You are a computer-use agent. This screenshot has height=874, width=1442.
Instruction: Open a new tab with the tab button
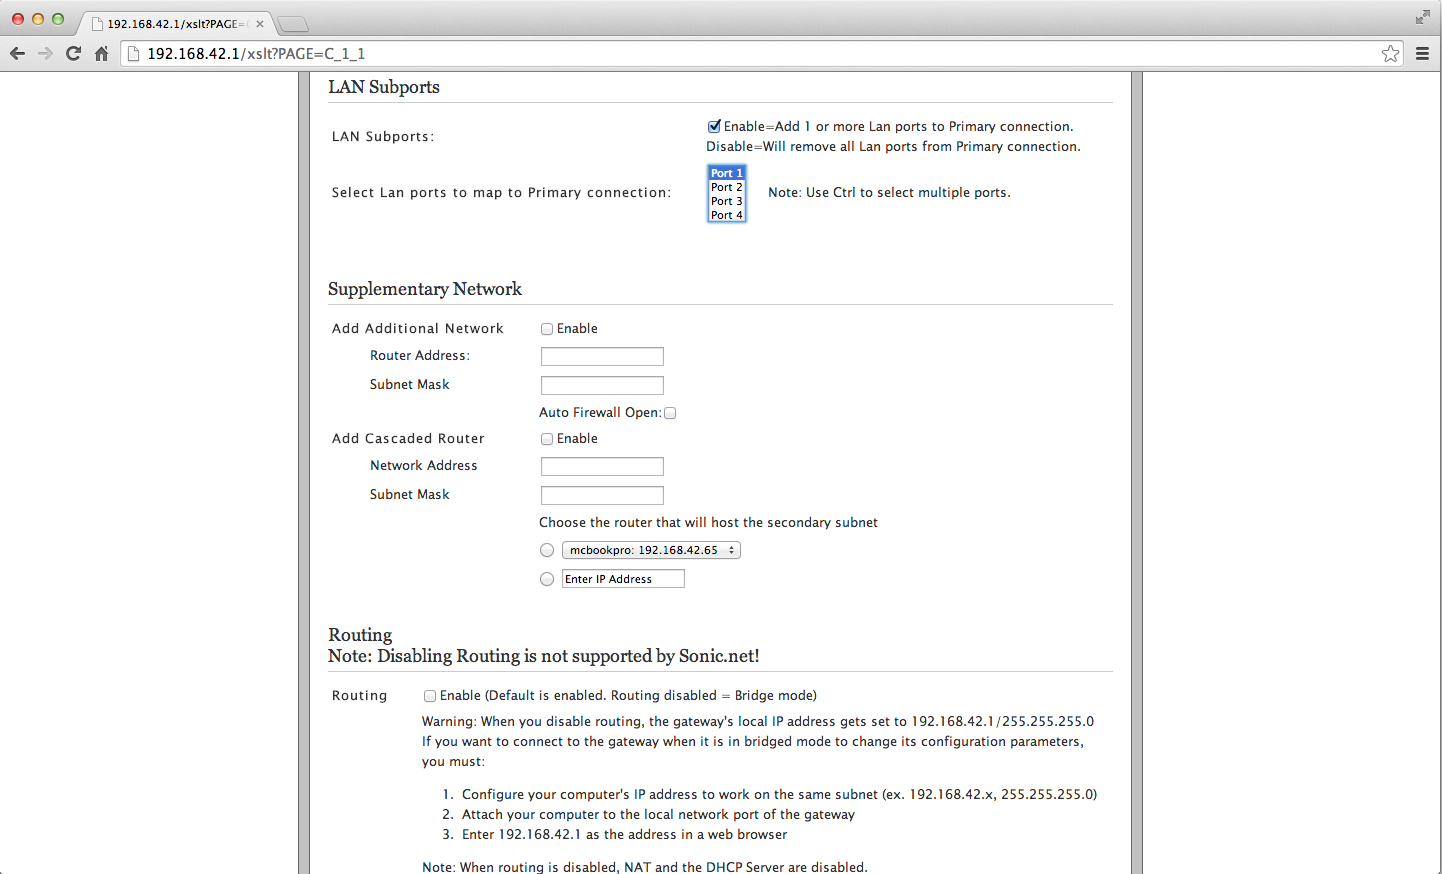pyautogui.click(x=292, y=24)
